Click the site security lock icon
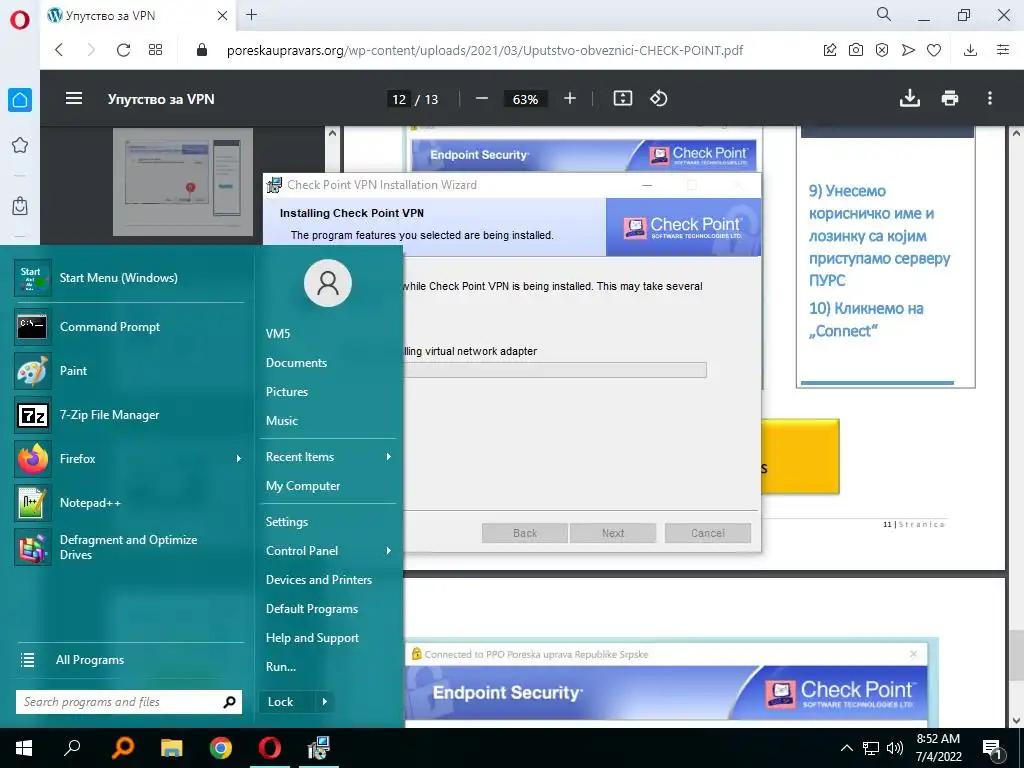The height and width of the screenshot is (768, 1024). click(x=202, y=50)
